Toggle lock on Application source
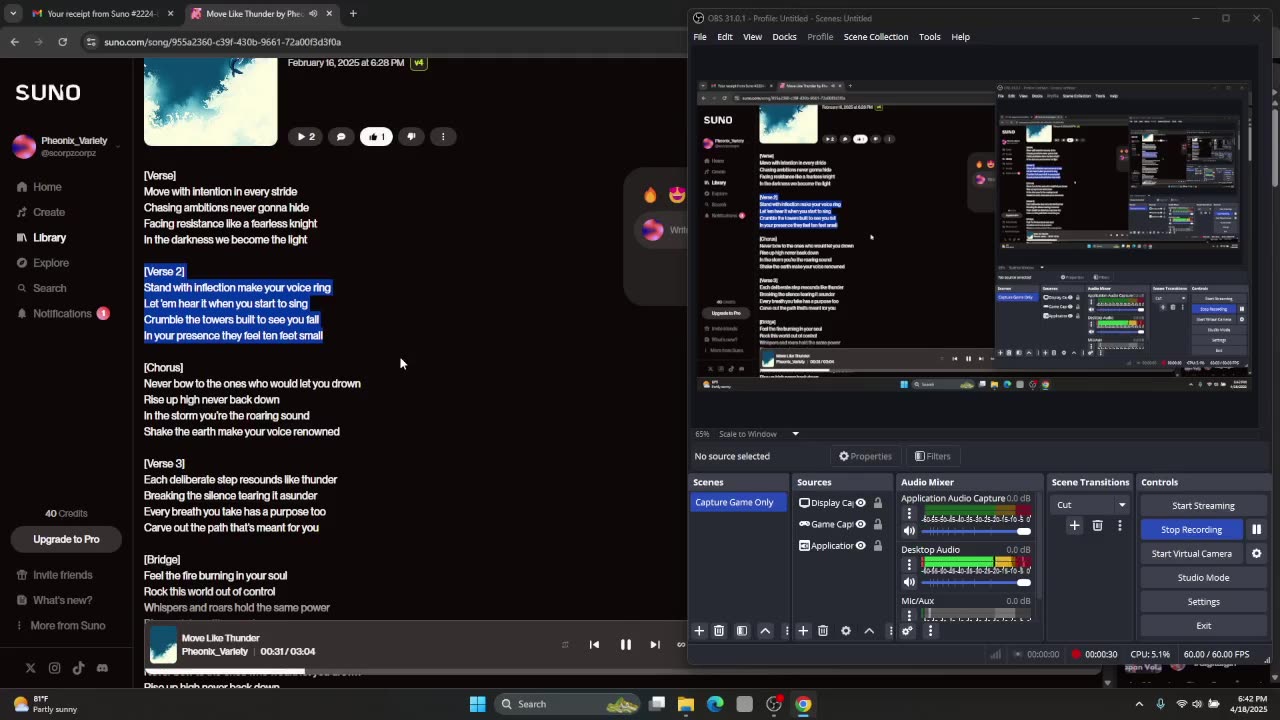The width and height of the screenshot is (1280, 720). pyautogui.click(x=878, y=546)
